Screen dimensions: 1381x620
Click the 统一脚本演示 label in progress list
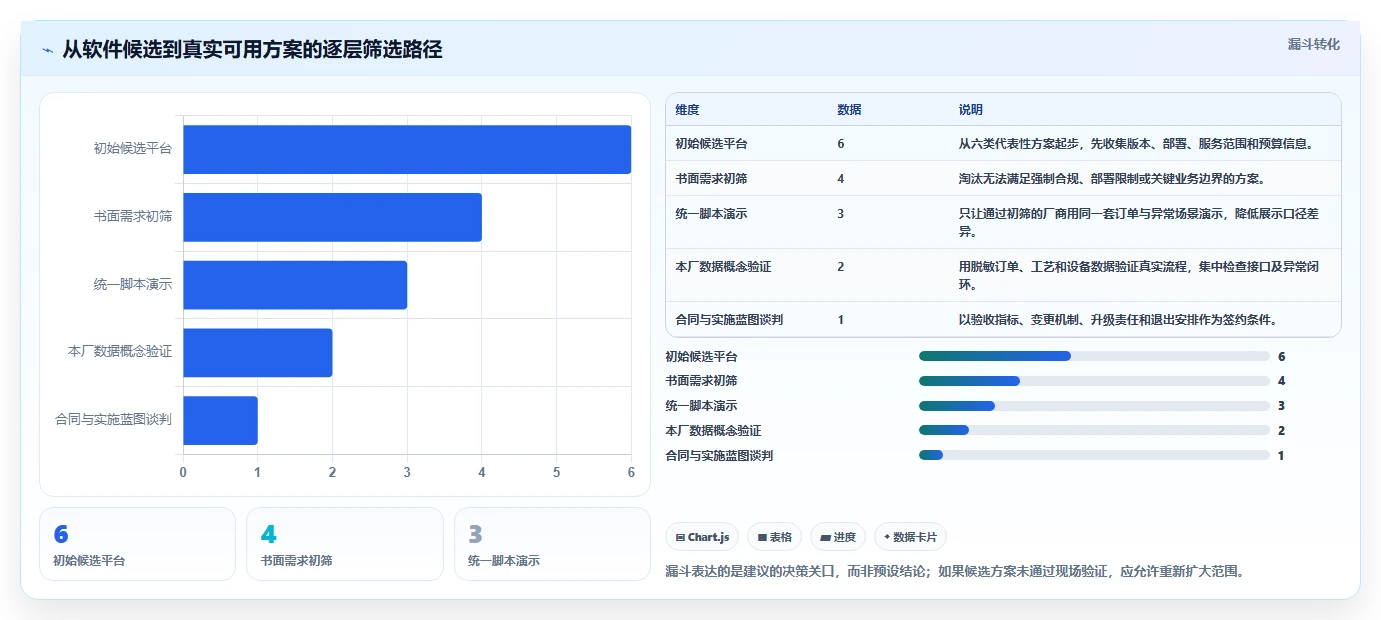pyautogui.click(x=701, y=406)
